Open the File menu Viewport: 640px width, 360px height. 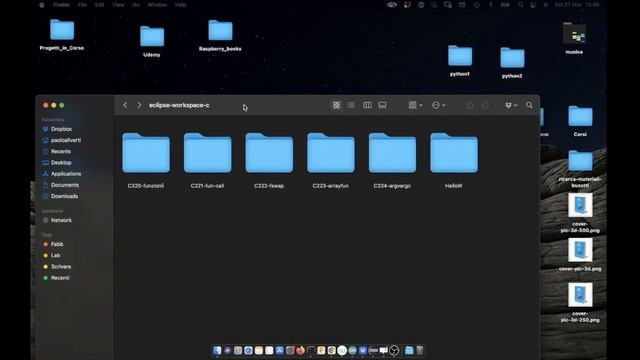(x=82, y=5)
